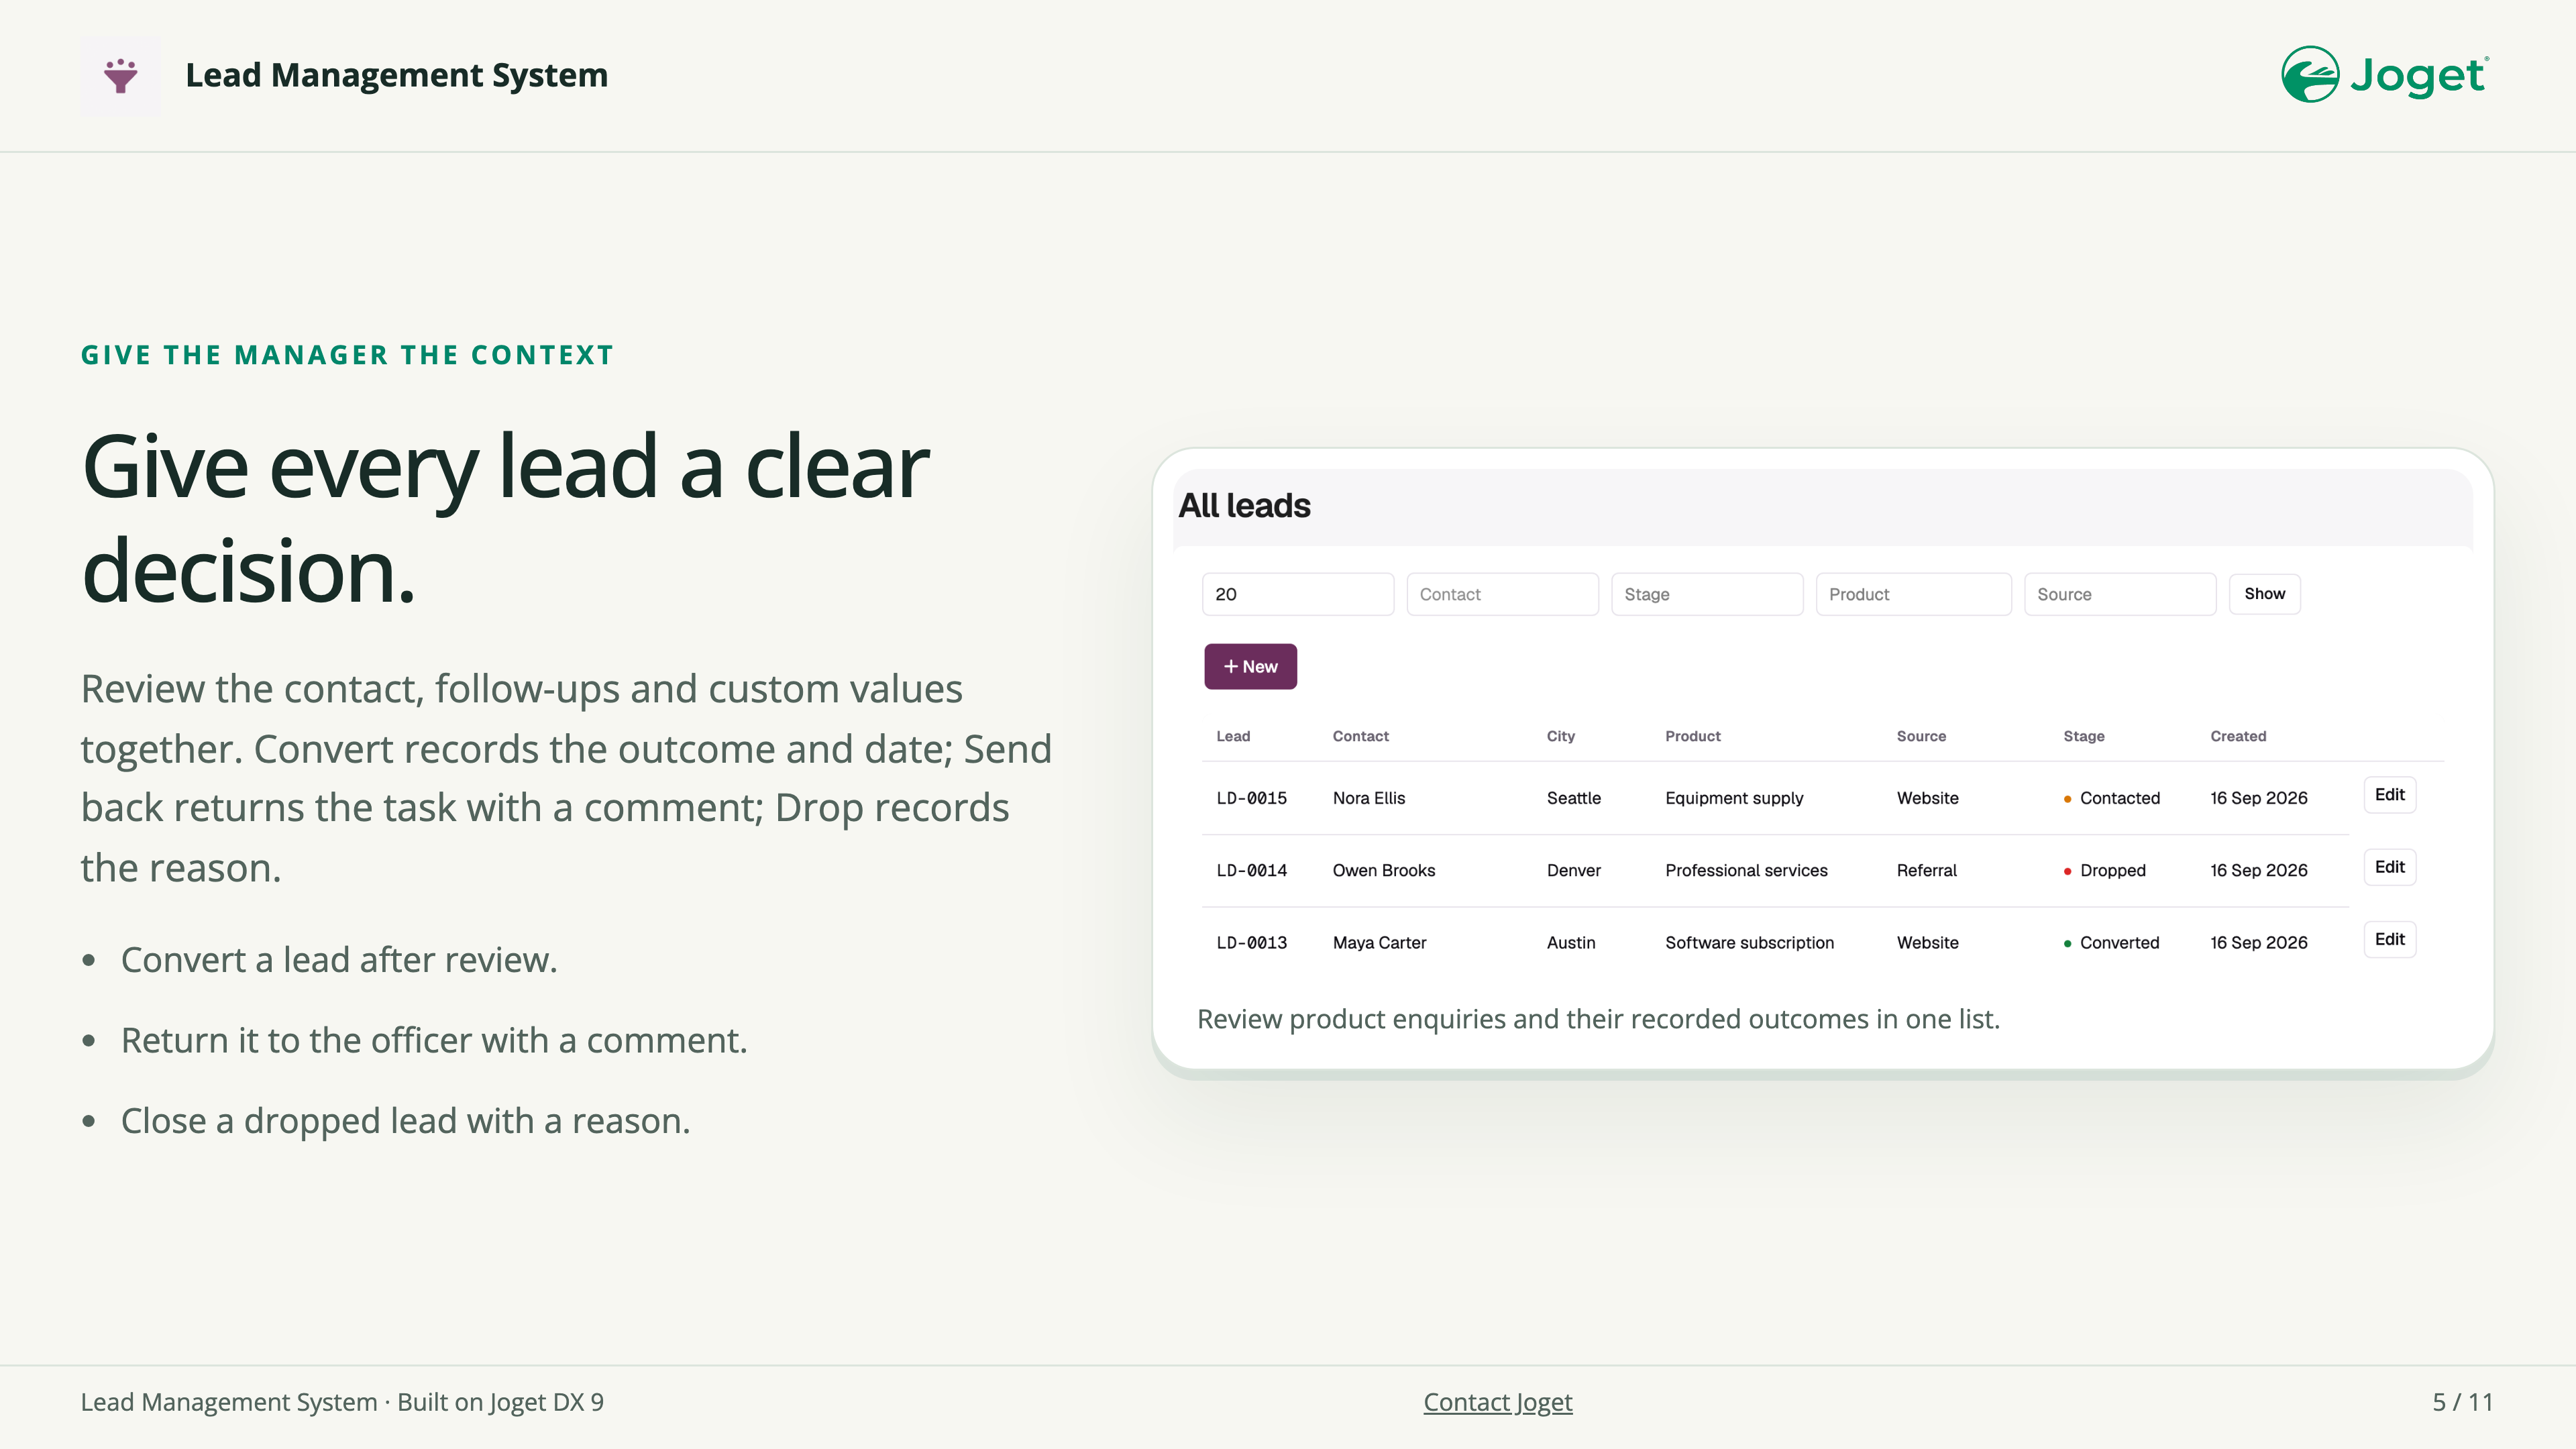Image resolution: width=2576 pixels, height=1449 pixels.
Task: Click the Lead column header
Action: tap(1233, 736)
